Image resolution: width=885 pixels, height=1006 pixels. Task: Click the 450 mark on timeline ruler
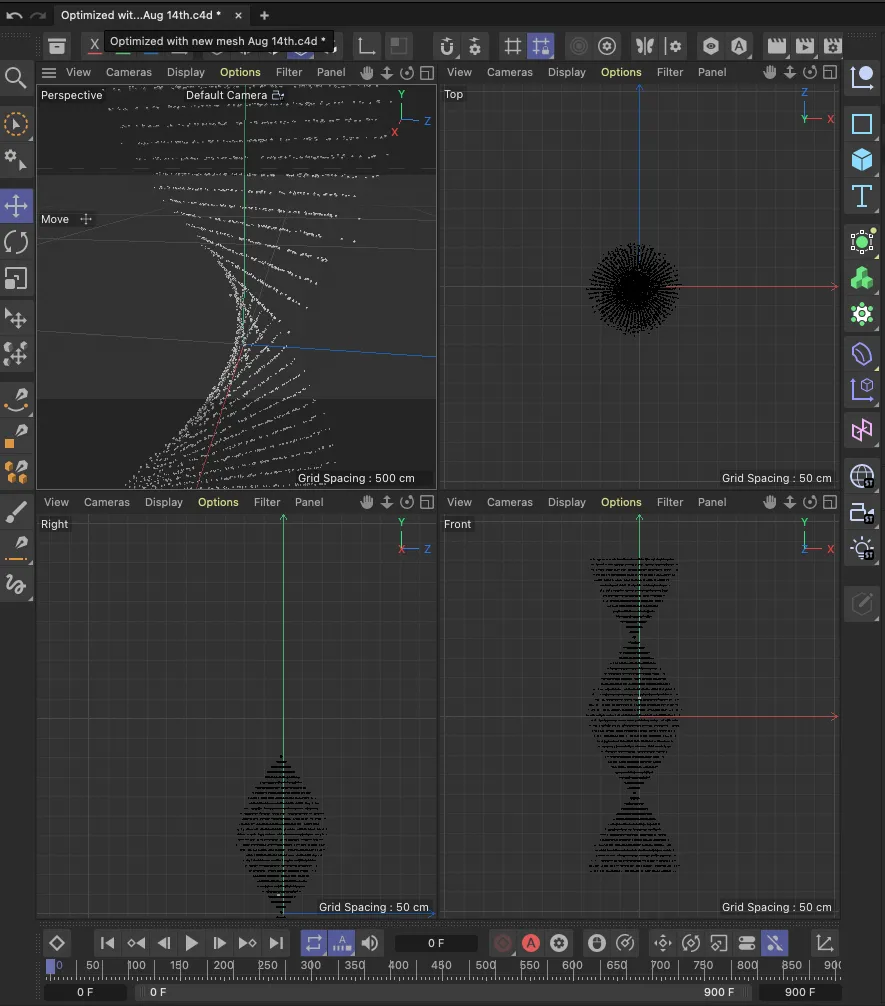point(441,966)
